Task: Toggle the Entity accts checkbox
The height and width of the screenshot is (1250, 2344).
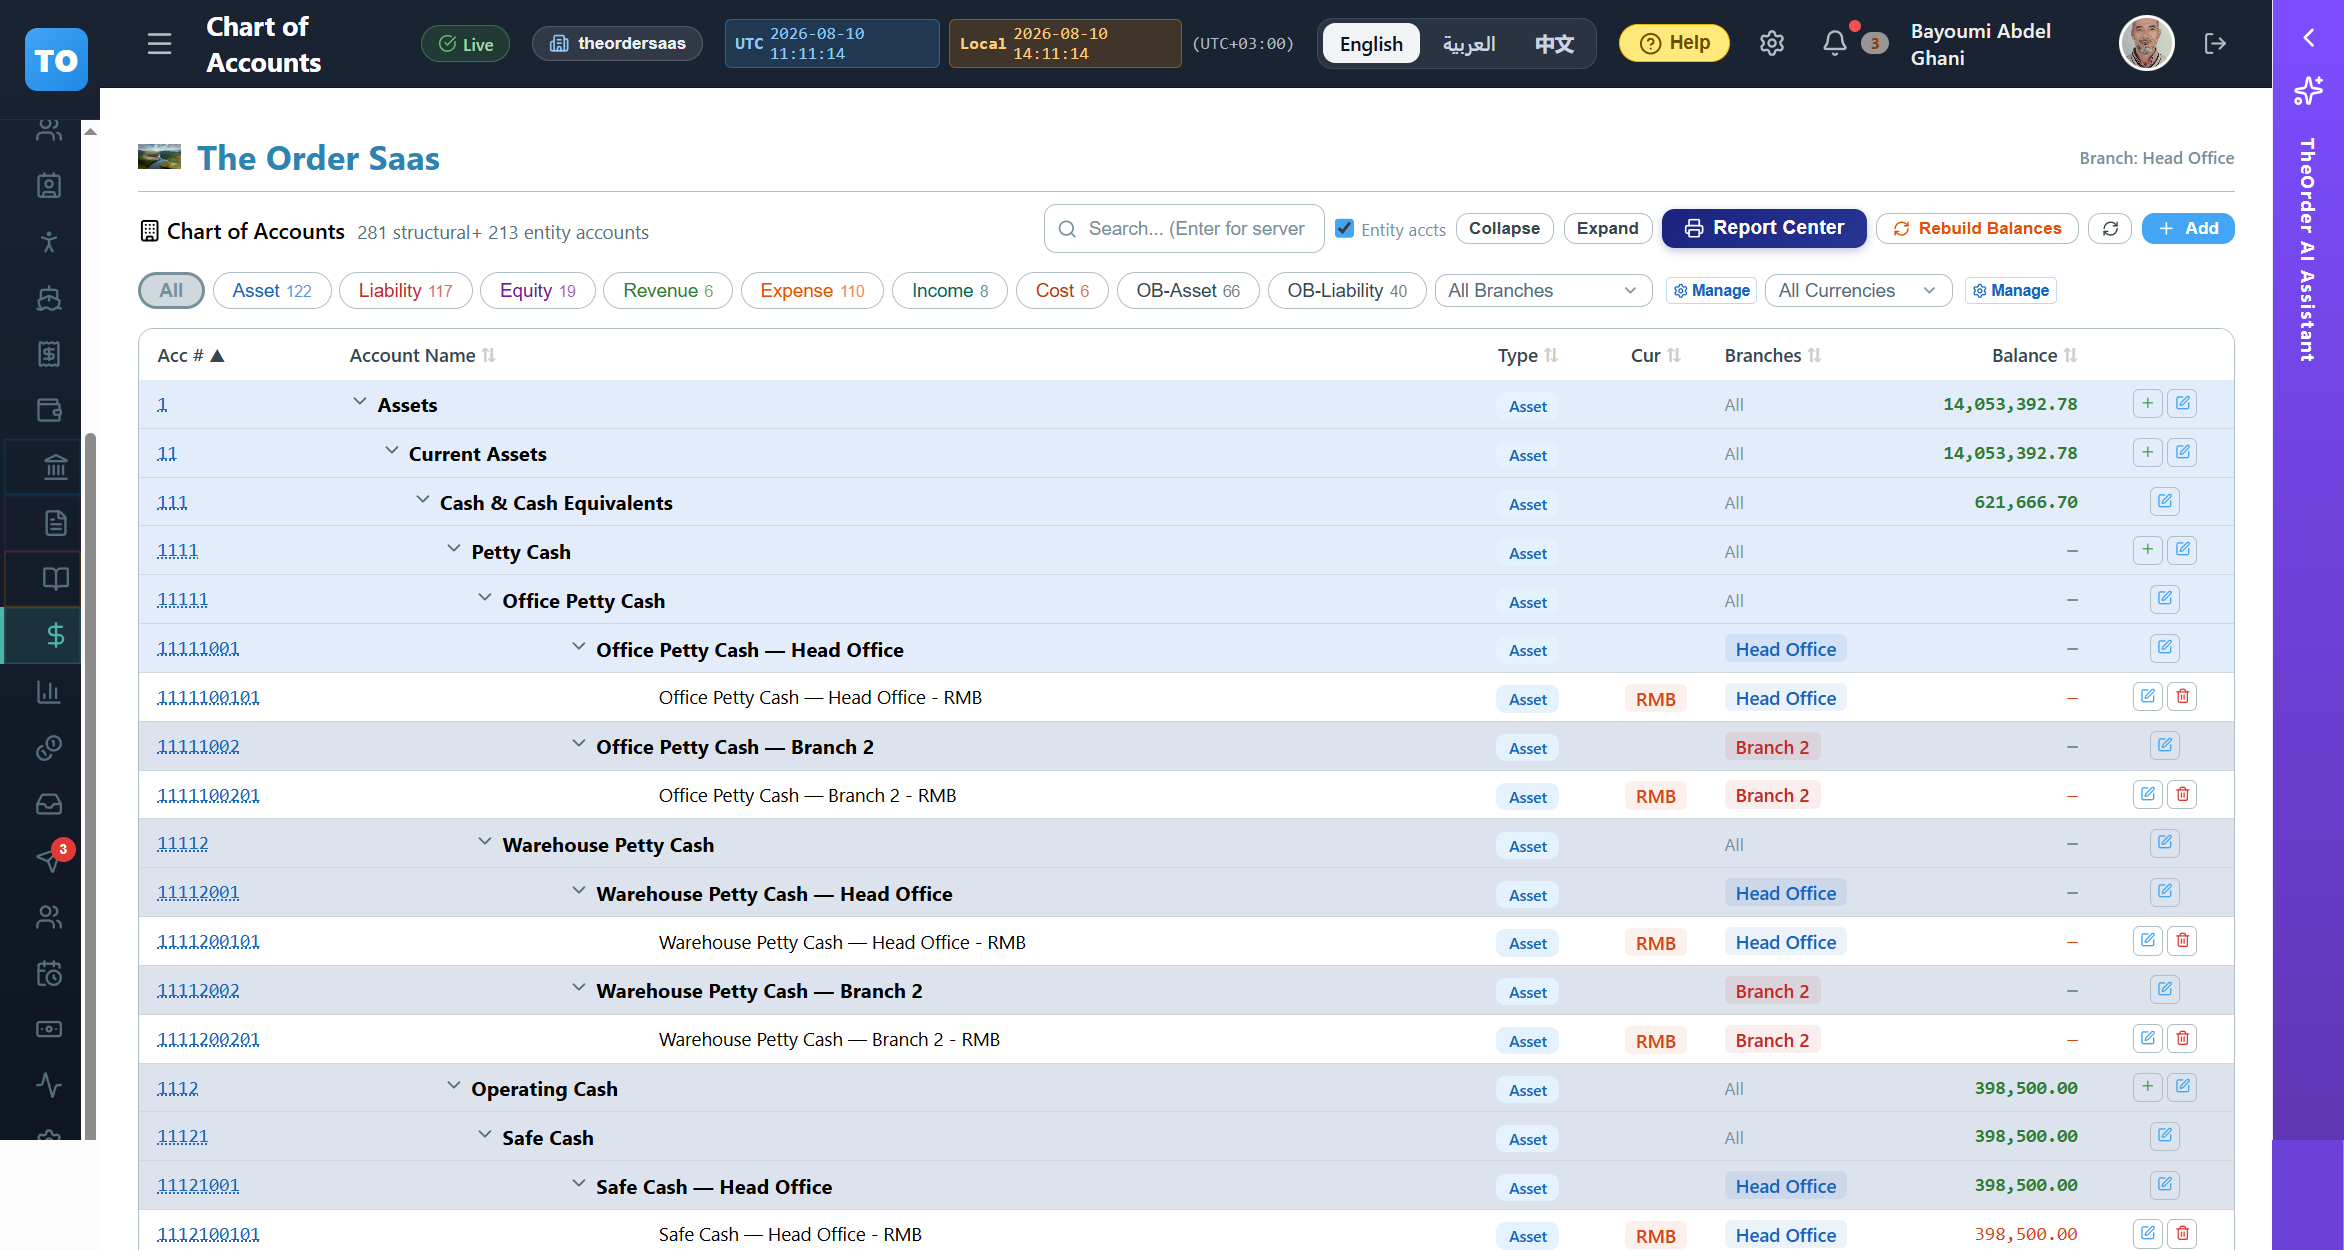Action: point(1345,228)
